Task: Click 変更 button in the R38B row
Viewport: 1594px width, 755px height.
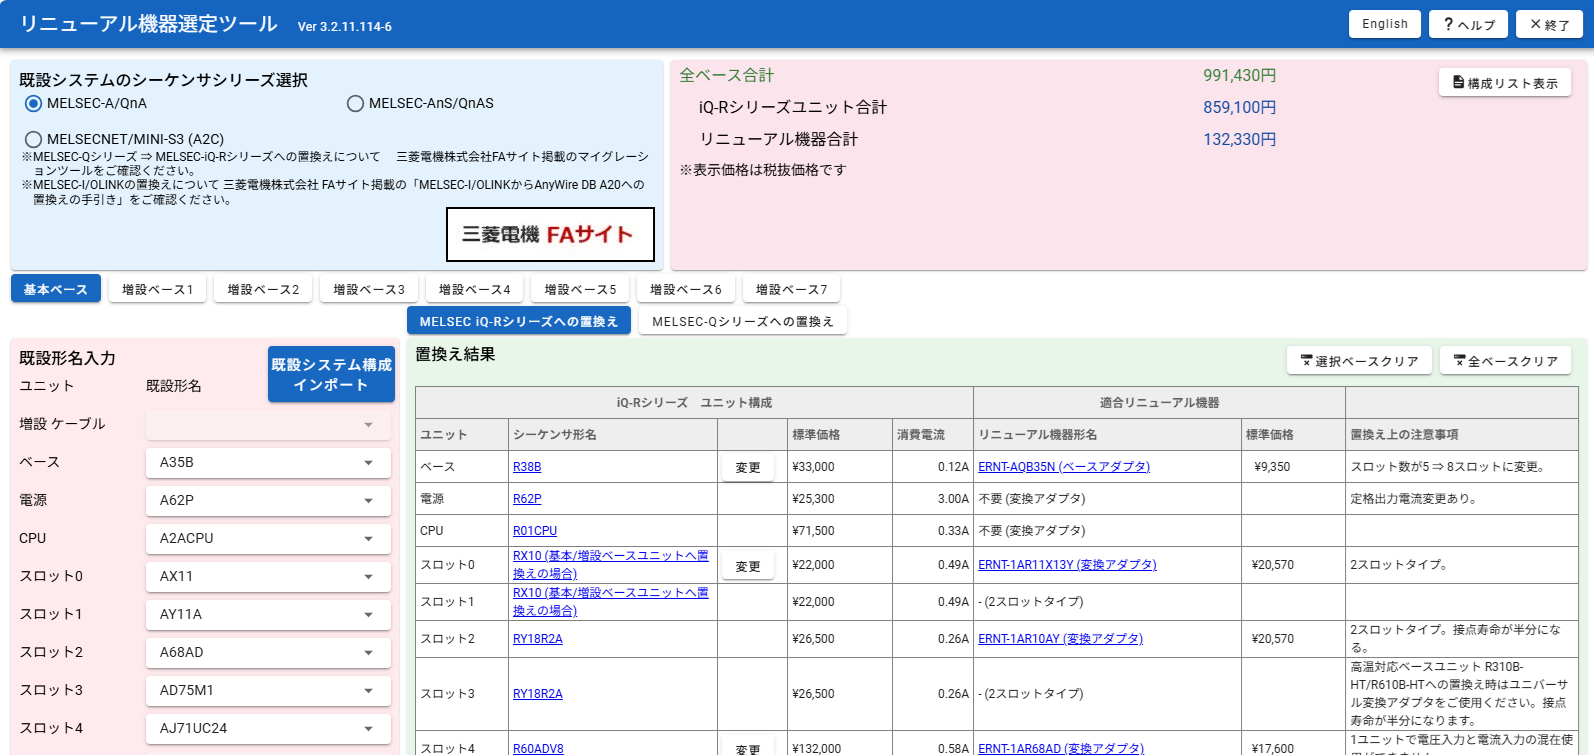Action: pos(747,468)
